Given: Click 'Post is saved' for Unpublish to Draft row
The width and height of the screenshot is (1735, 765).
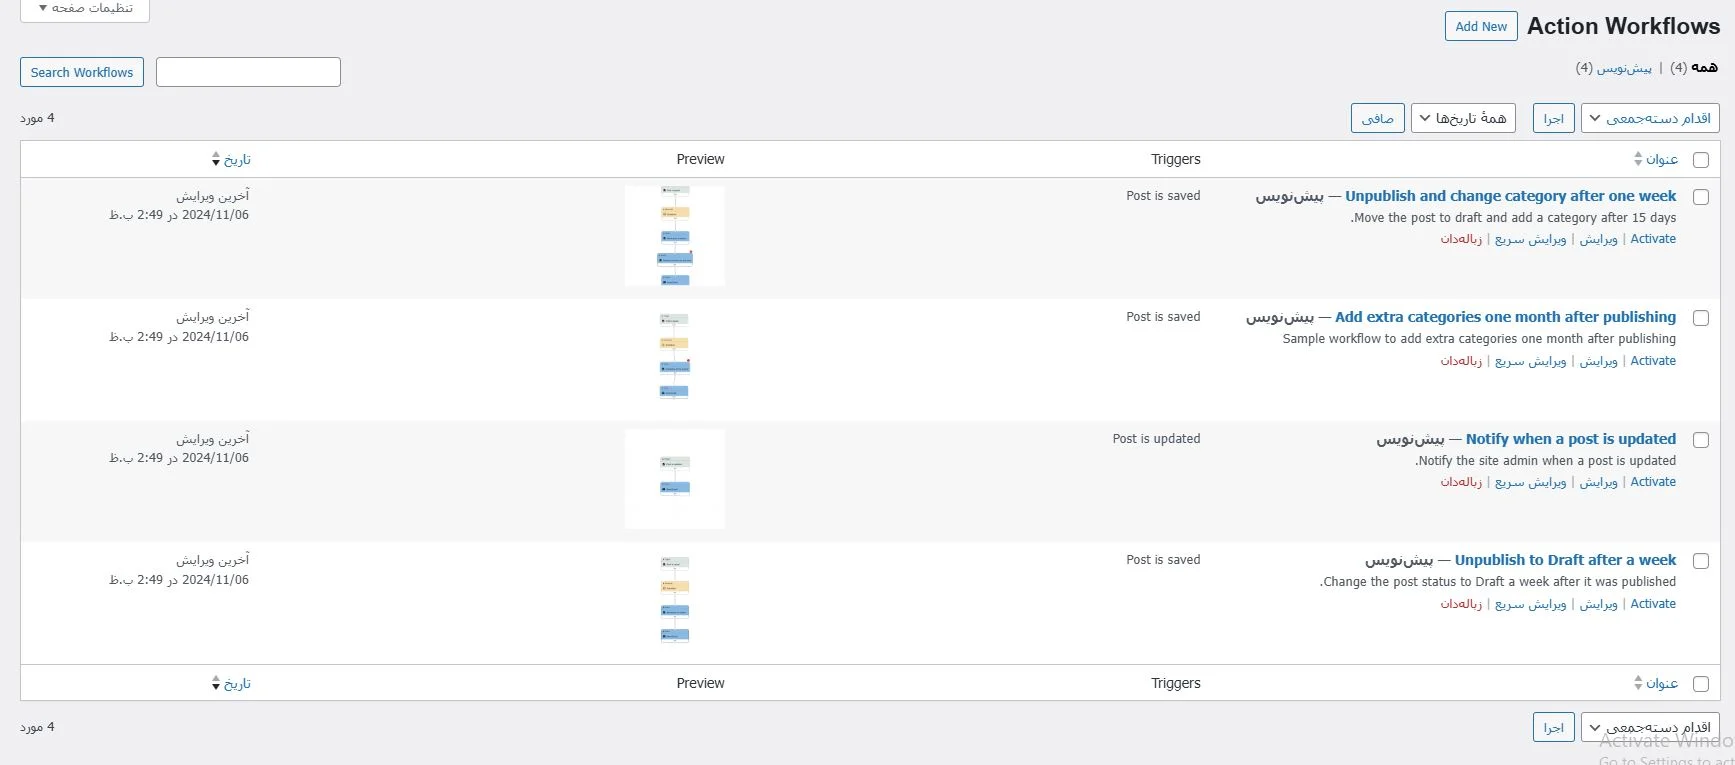Looking at the screenshot, I should 1163,560.
